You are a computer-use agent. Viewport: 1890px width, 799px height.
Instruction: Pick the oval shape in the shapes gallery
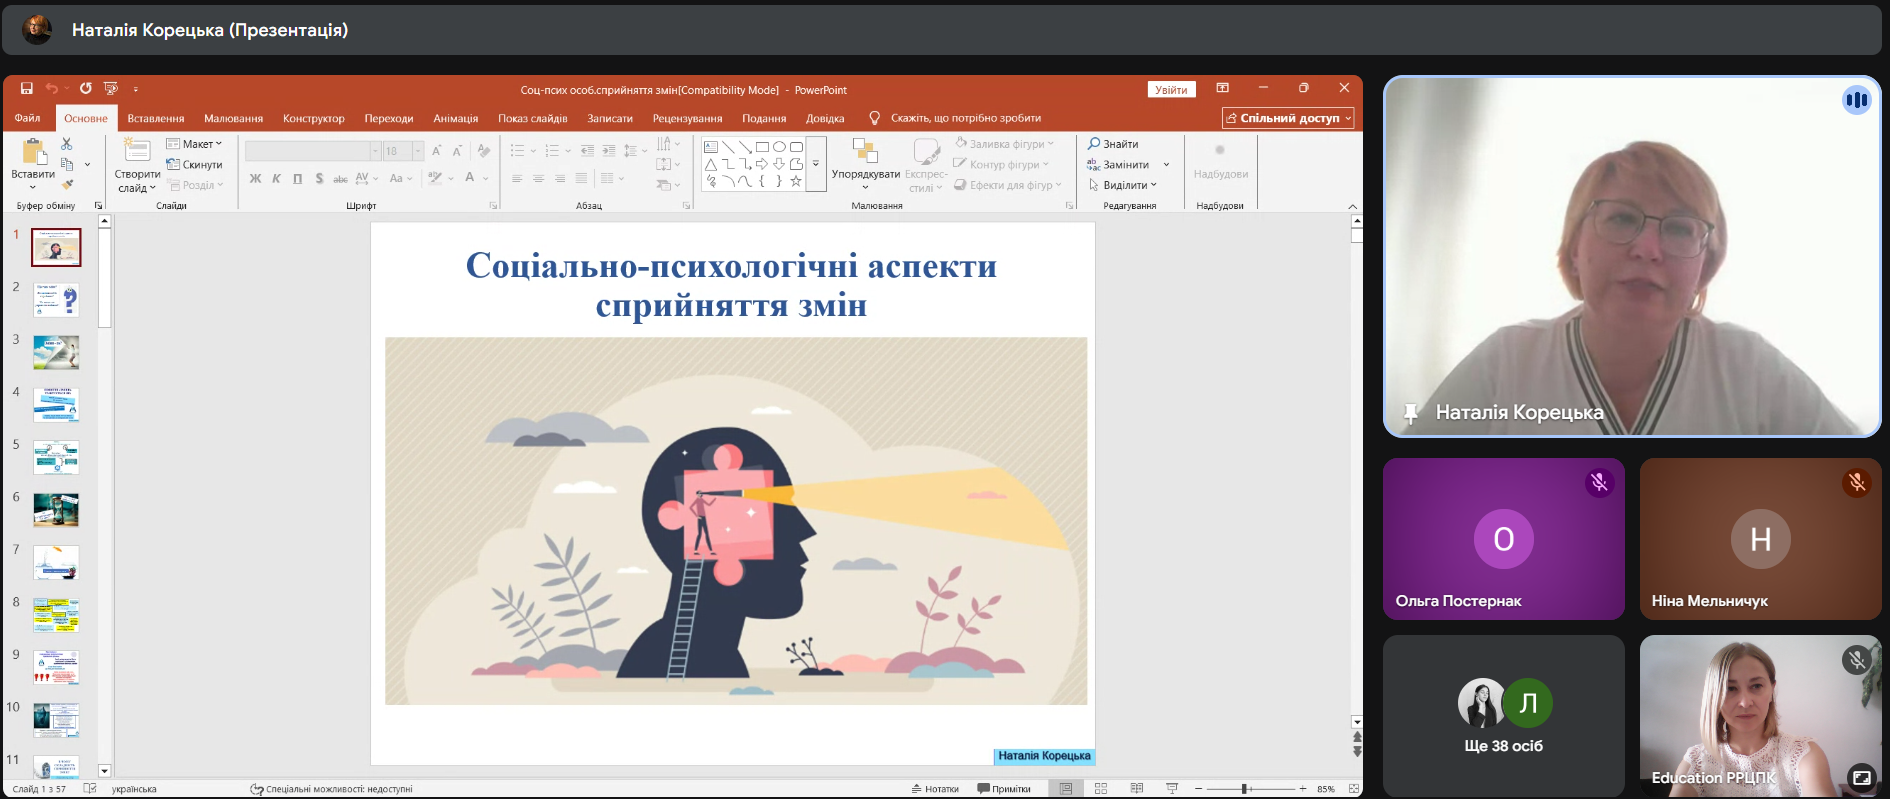click(779, 147)
